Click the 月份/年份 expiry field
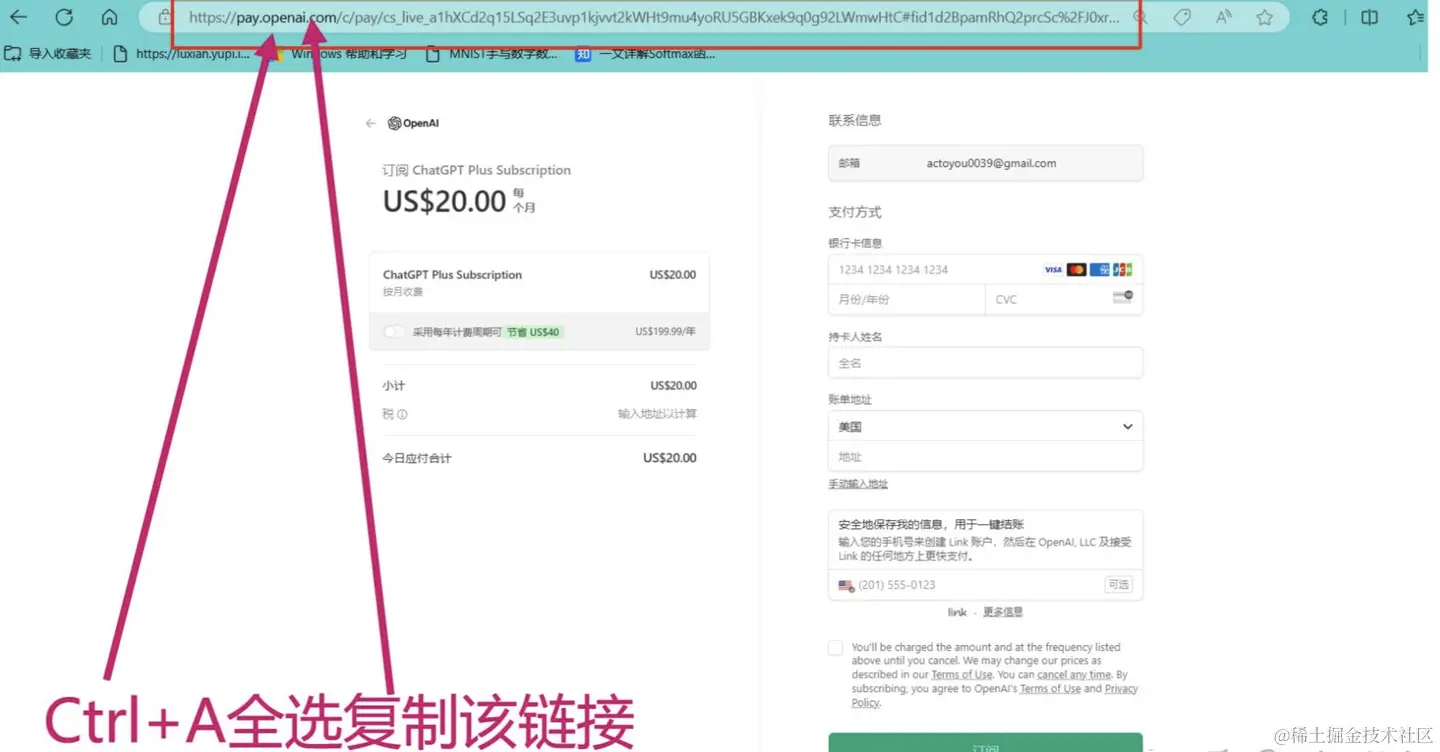 point(907,299)
